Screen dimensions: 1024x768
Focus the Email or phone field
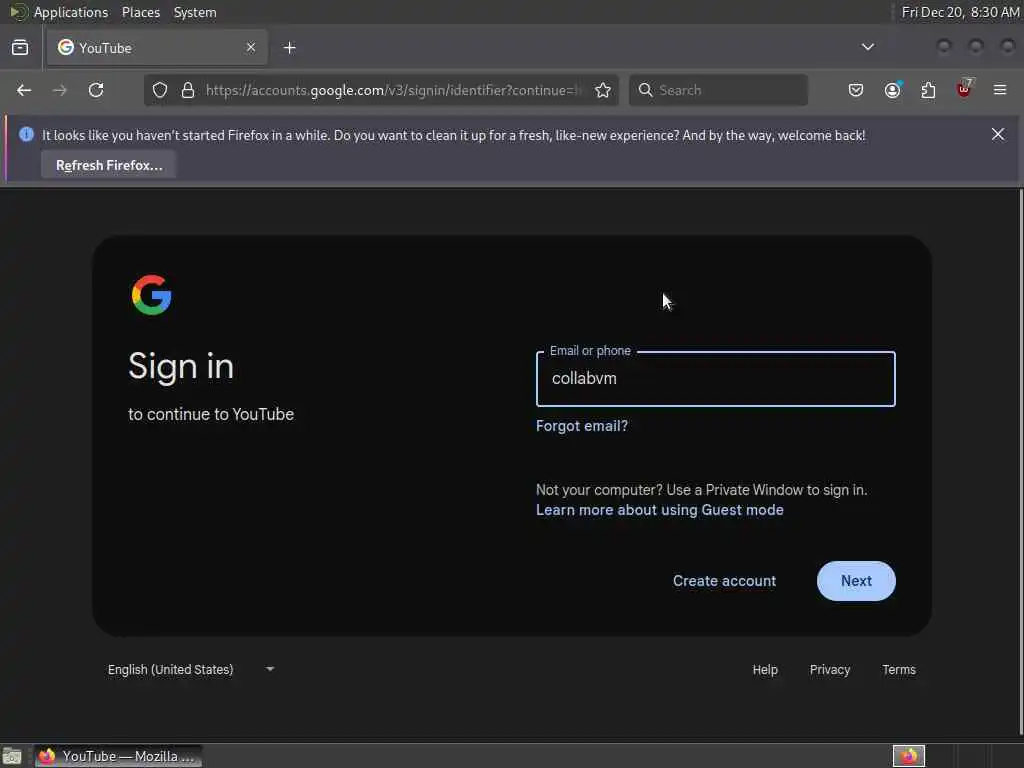click(x=716, y=379)
